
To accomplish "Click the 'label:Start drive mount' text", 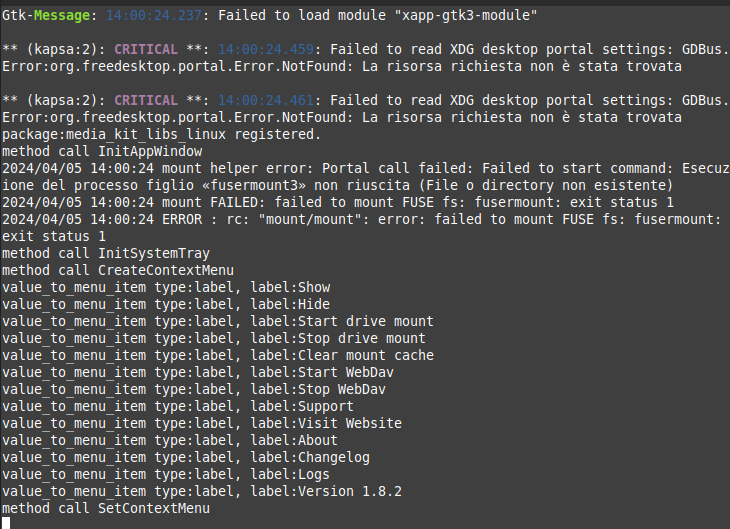I will coord(342,321).
